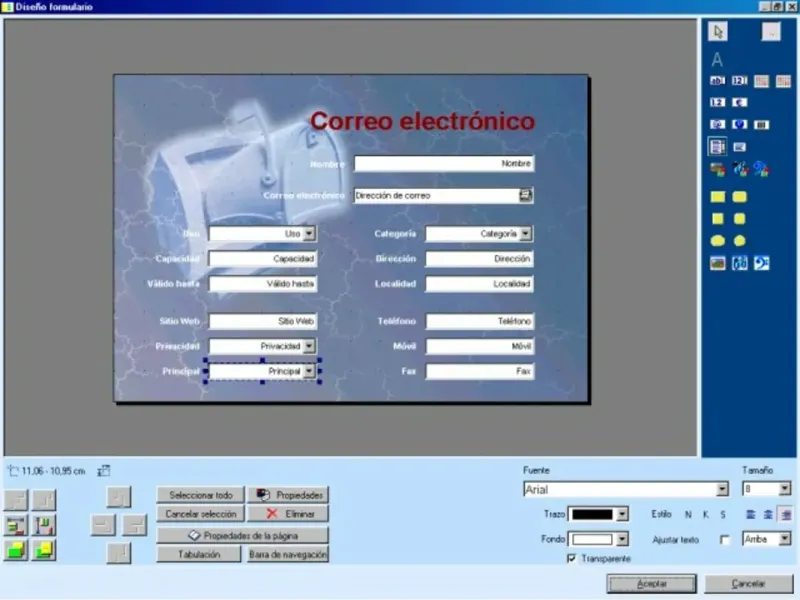This screenshot has width=800, height=600.
Task: Choose the '121' numeric field tool
Action: coord(739,81)
